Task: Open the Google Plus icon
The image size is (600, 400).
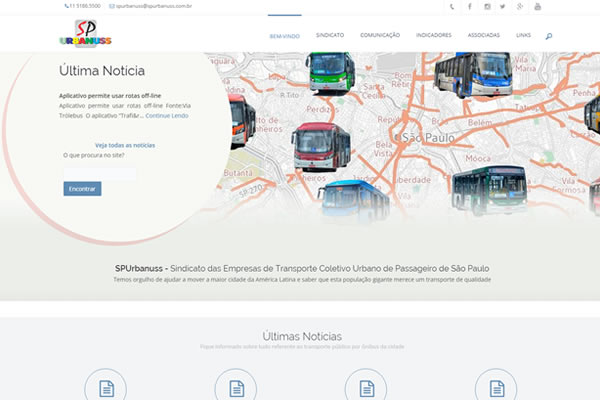Action: pyautogui.click(x=520, y=6)
